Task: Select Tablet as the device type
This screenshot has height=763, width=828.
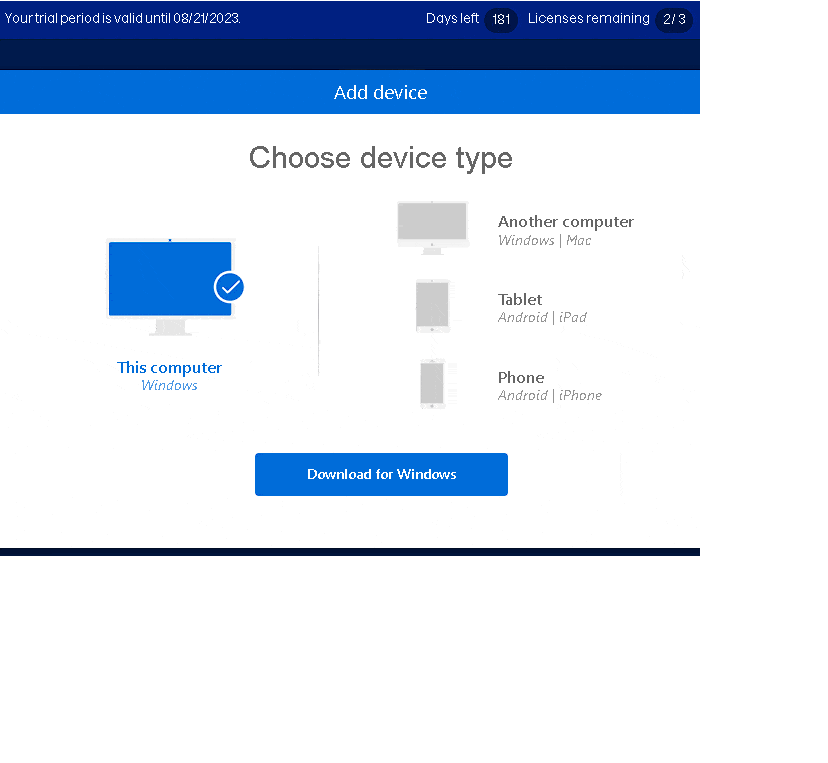Action: tap(519, 299)
